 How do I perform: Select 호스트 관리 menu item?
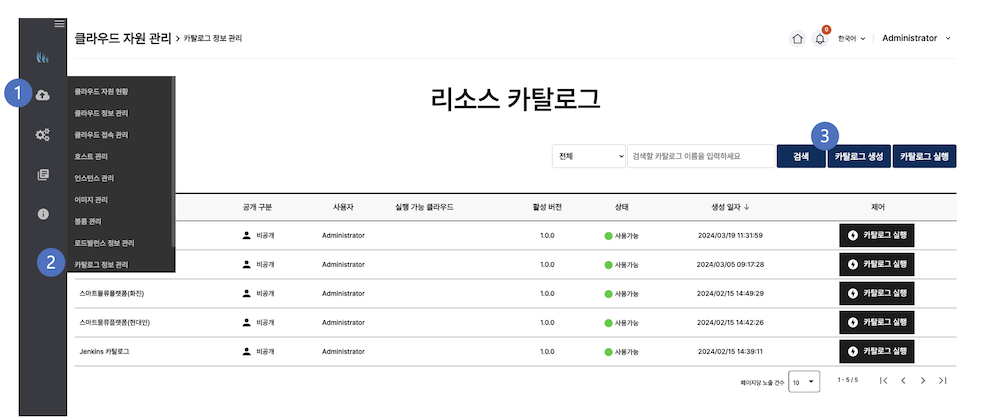[x=91, y=156]
